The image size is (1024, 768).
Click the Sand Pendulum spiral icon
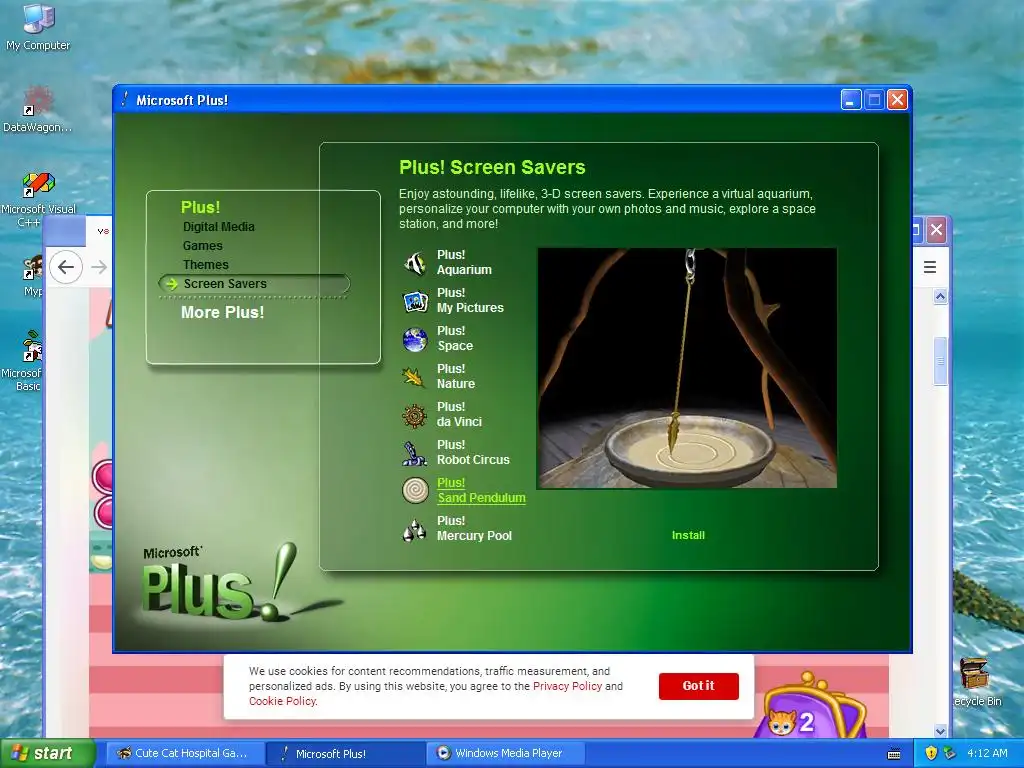415,490
